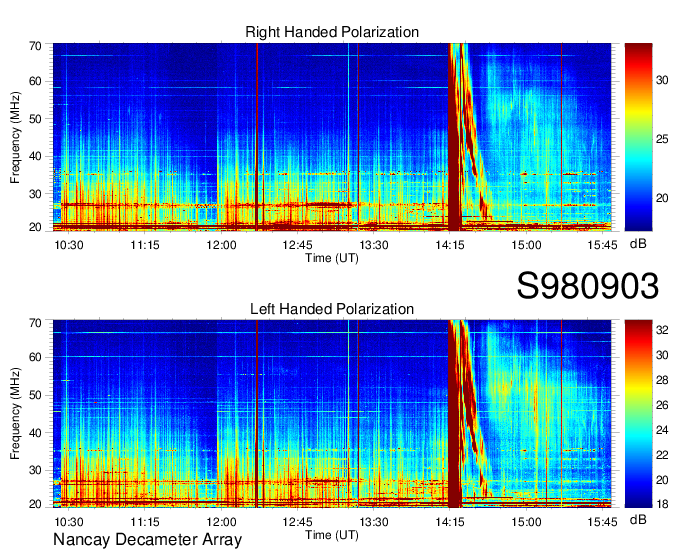Click the 70 MHz tick of Left Handed plot
This screenshot has width=680, height=552.
click(x=35, y=323)
